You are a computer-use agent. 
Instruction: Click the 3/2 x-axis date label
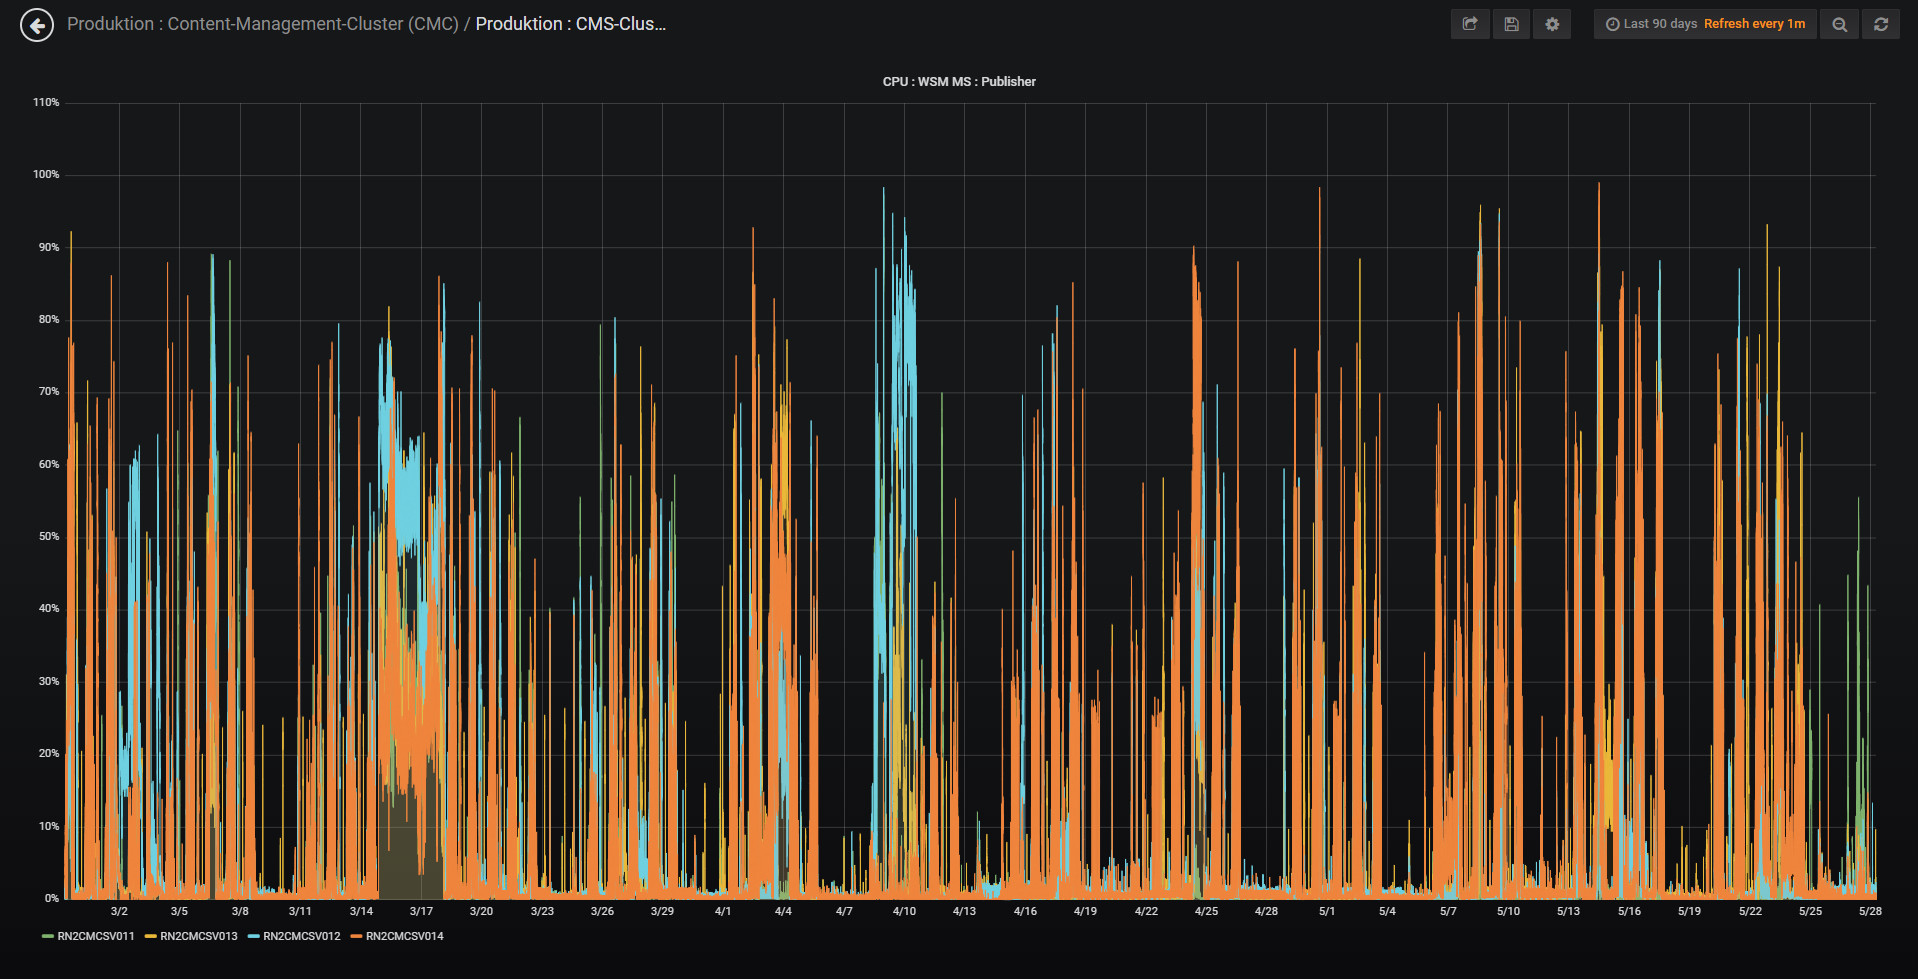pyautogui.click(x=119, y=912)
